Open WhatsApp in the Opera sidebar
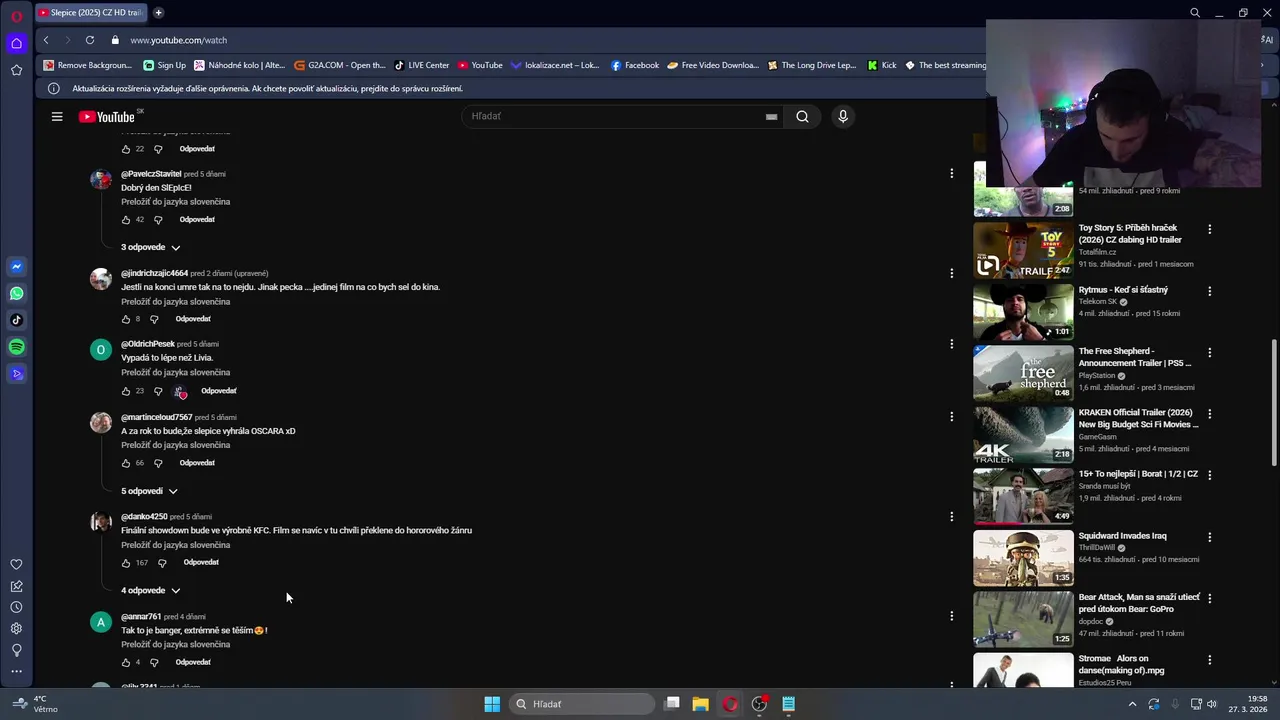 [16, 294]
